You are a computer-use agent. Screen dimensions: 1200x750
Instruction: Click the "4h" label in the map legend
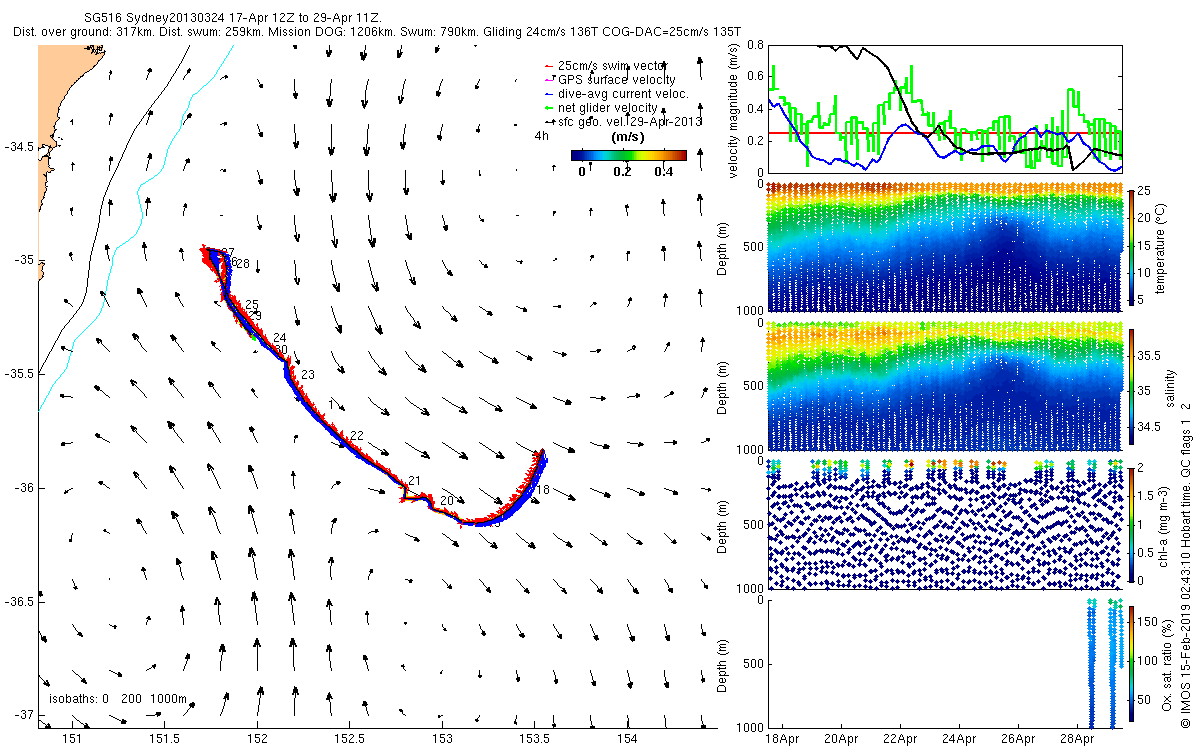pos(541,134)
